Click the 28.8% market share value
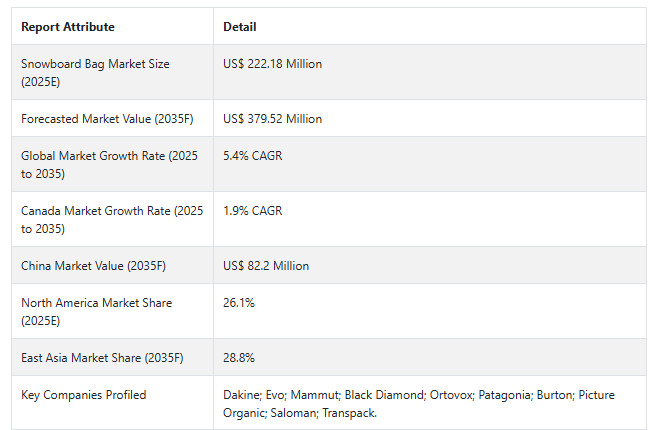This screenshot has height=430, width=652. (239, 358)
